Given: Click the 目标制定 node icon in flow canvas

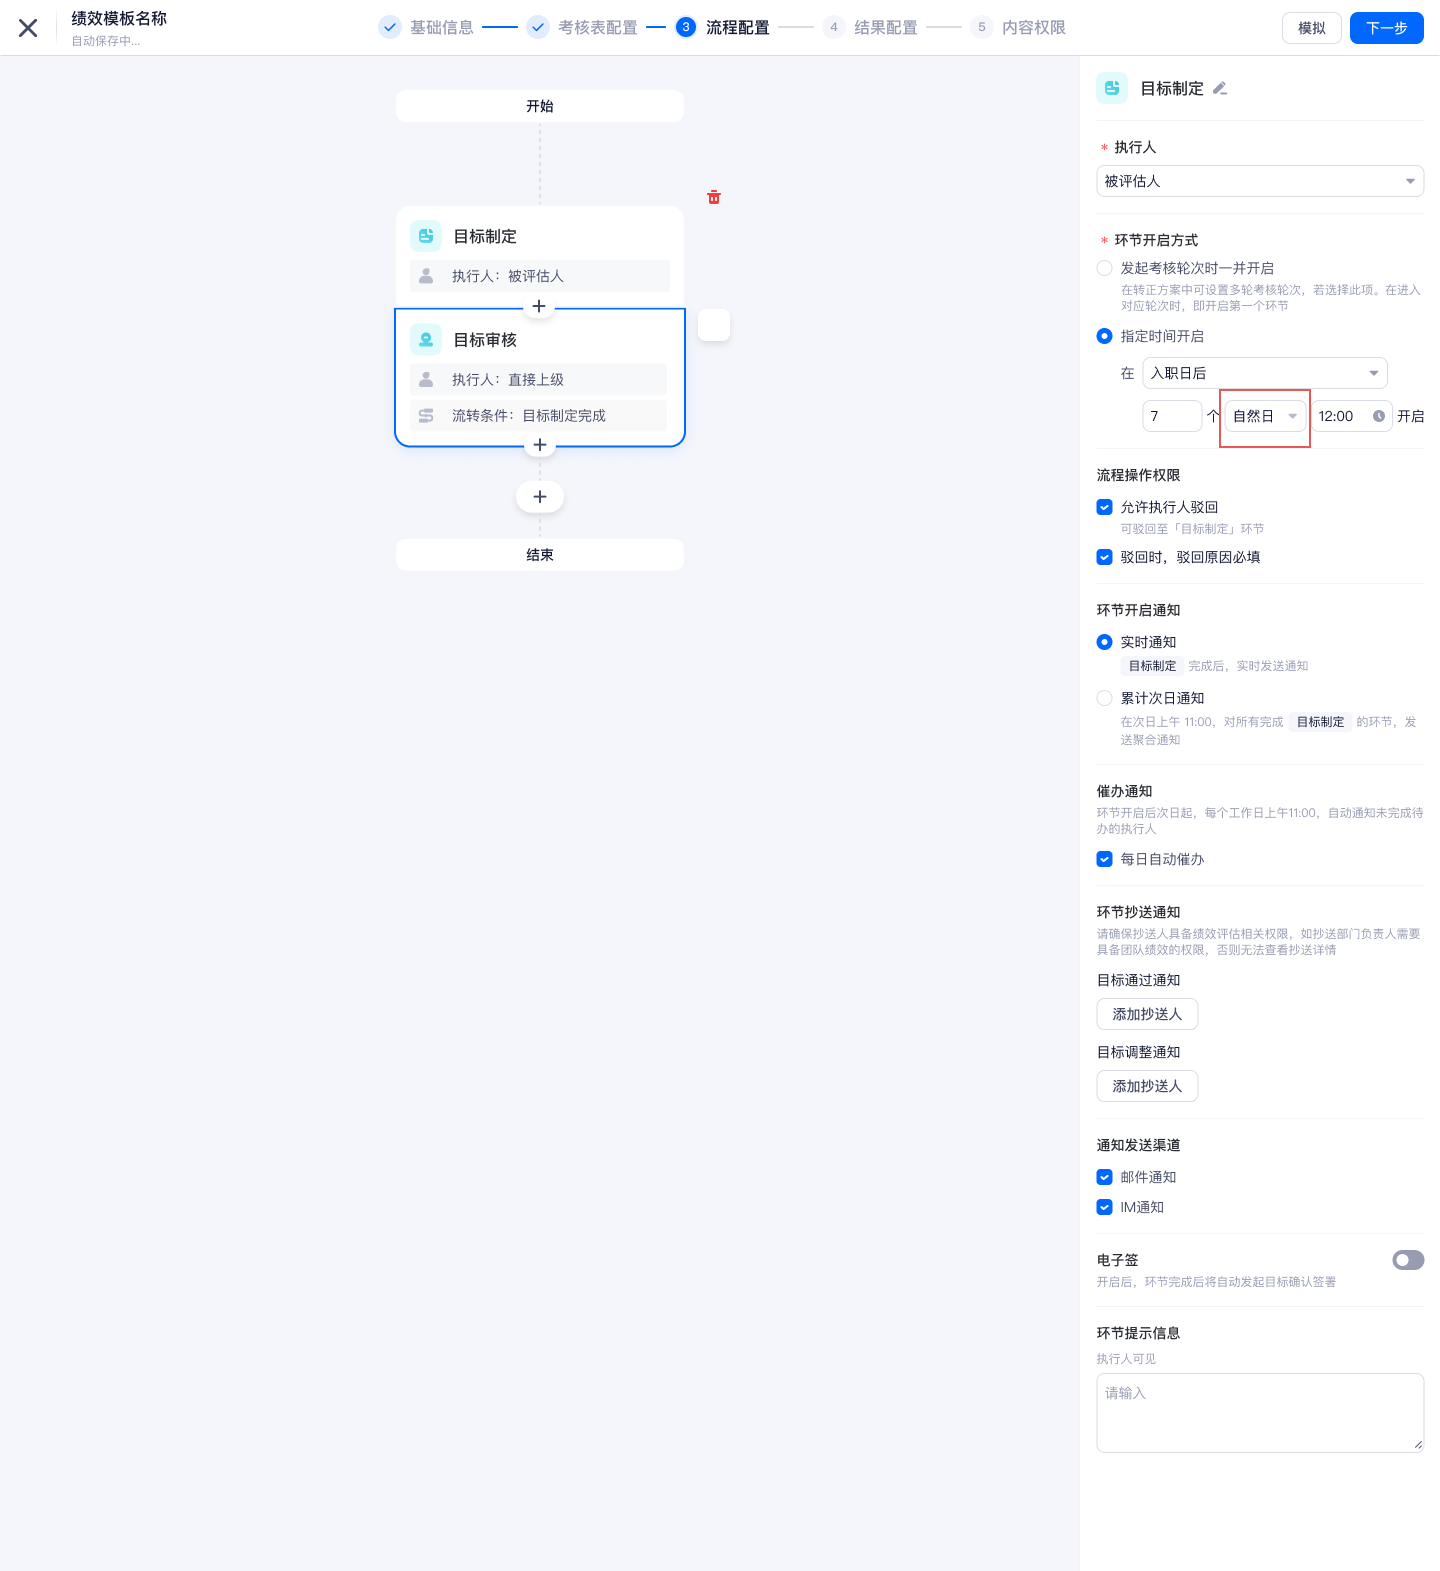Looking at the screenshot, I should [426, 236].
